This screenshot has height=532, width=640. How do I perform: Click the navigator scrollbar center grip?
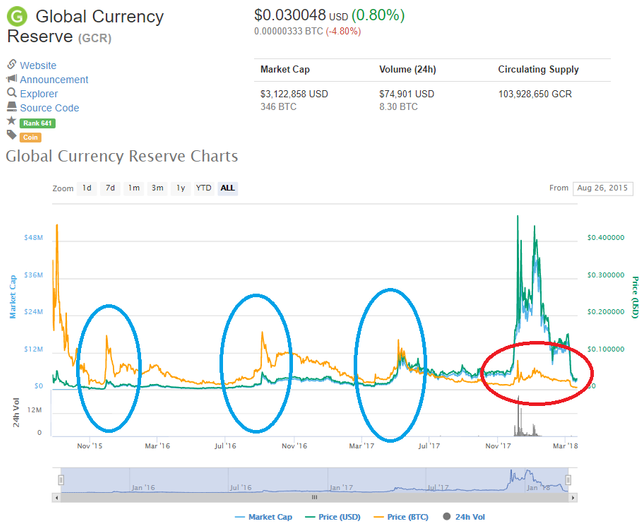click(x=314, y=497)
